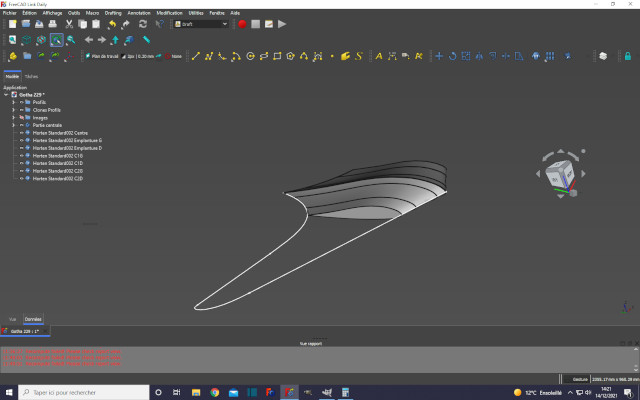
Task: Open Chrome from the taskbar
Action: 214,392
